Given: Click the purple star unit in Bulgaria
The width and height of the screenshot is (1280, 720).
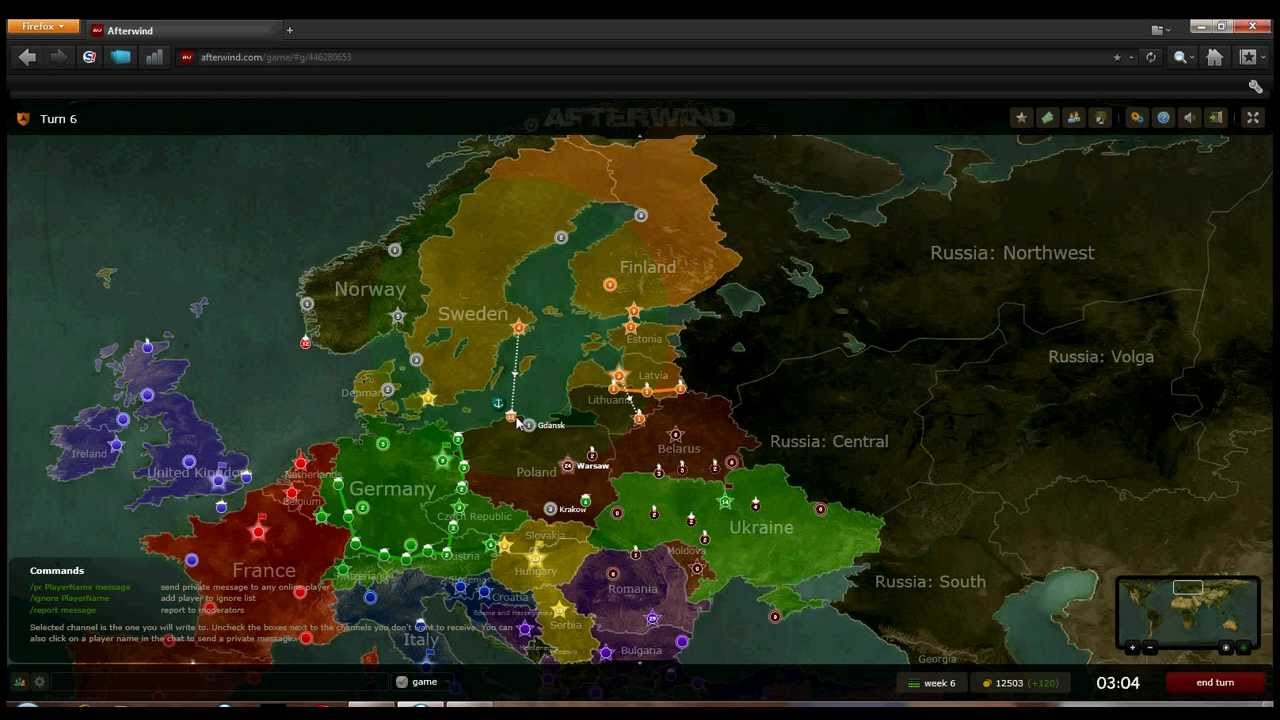Looking at the screenshot, I should click(x=606, y=652).
